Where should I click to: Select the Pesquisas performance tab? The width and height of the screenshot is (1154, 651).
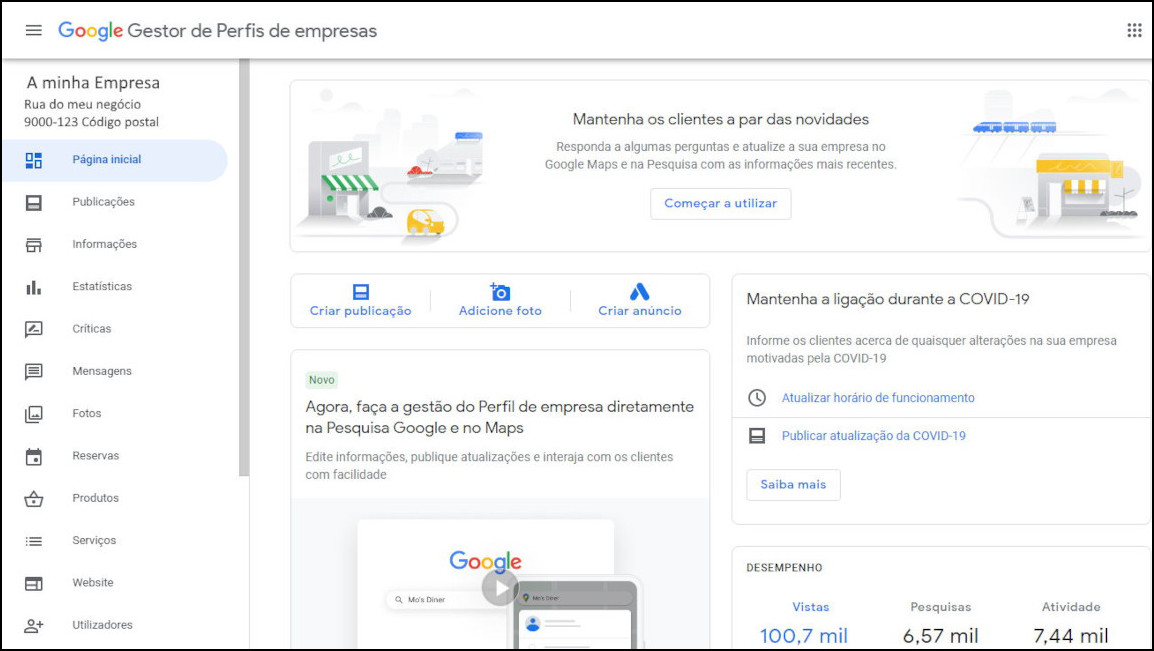click(941, 608)
